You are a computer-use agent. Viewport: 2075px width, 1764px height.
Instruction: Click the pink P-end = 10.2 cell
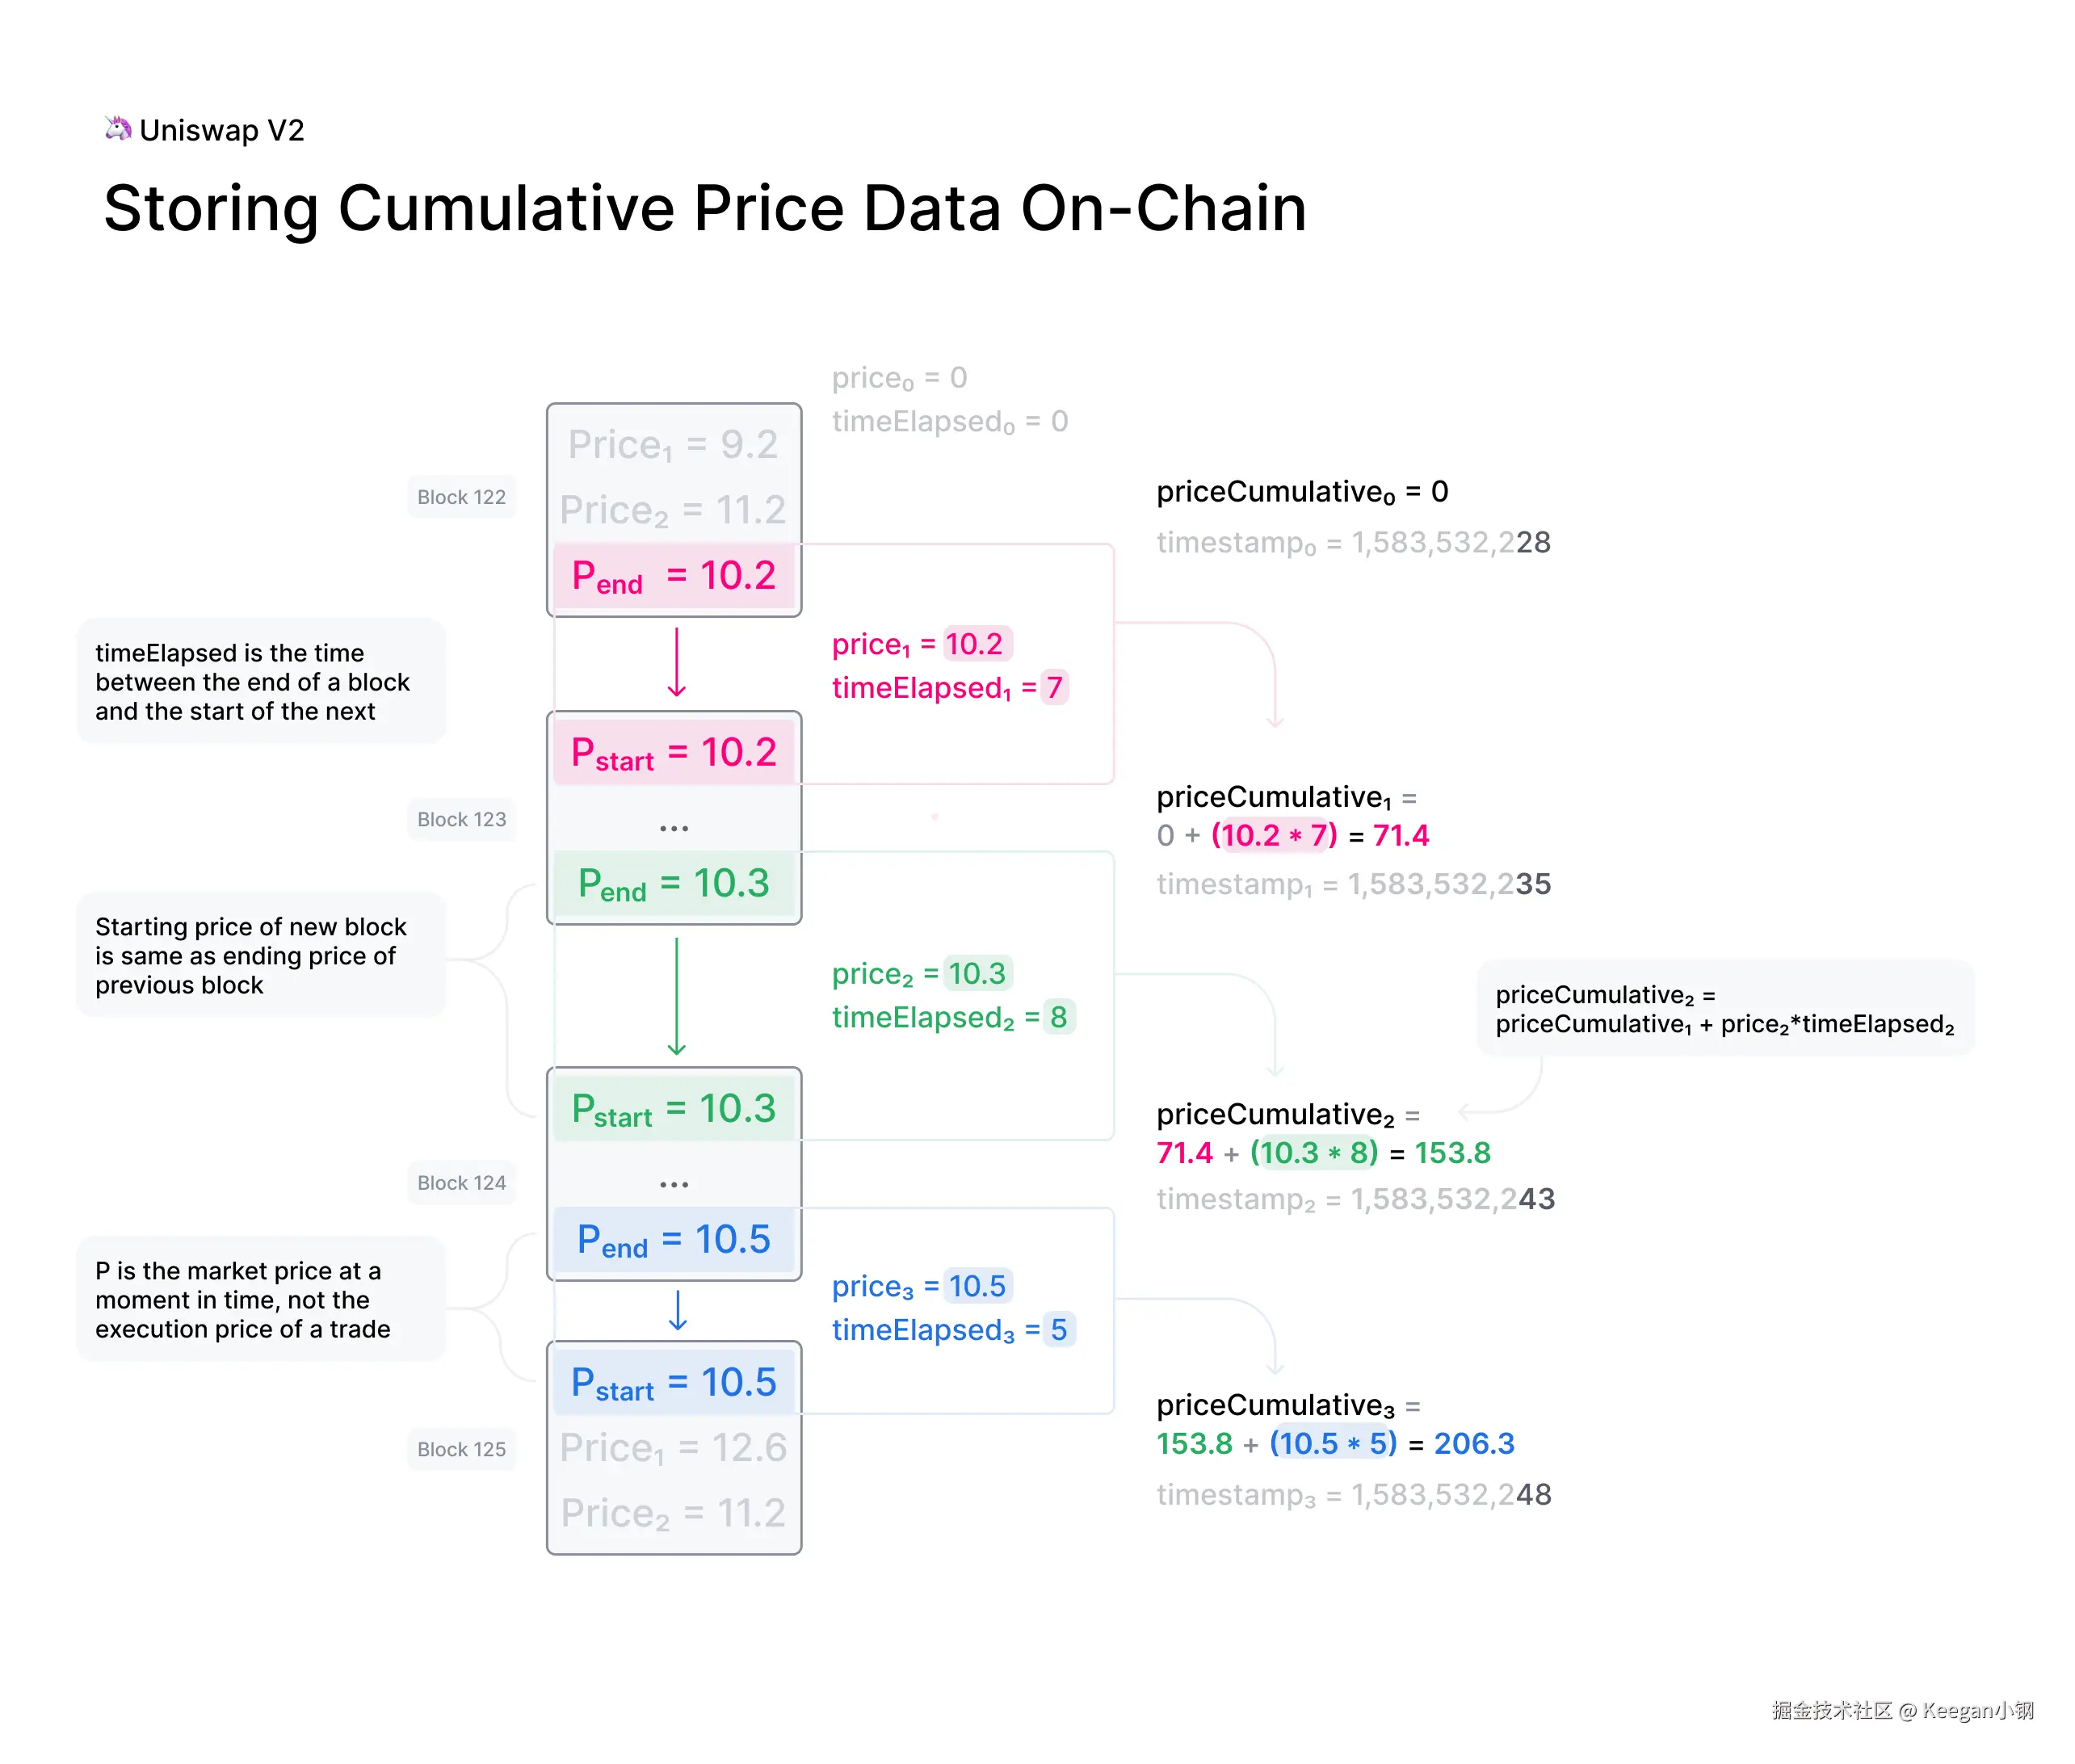(x=674, y=576)
